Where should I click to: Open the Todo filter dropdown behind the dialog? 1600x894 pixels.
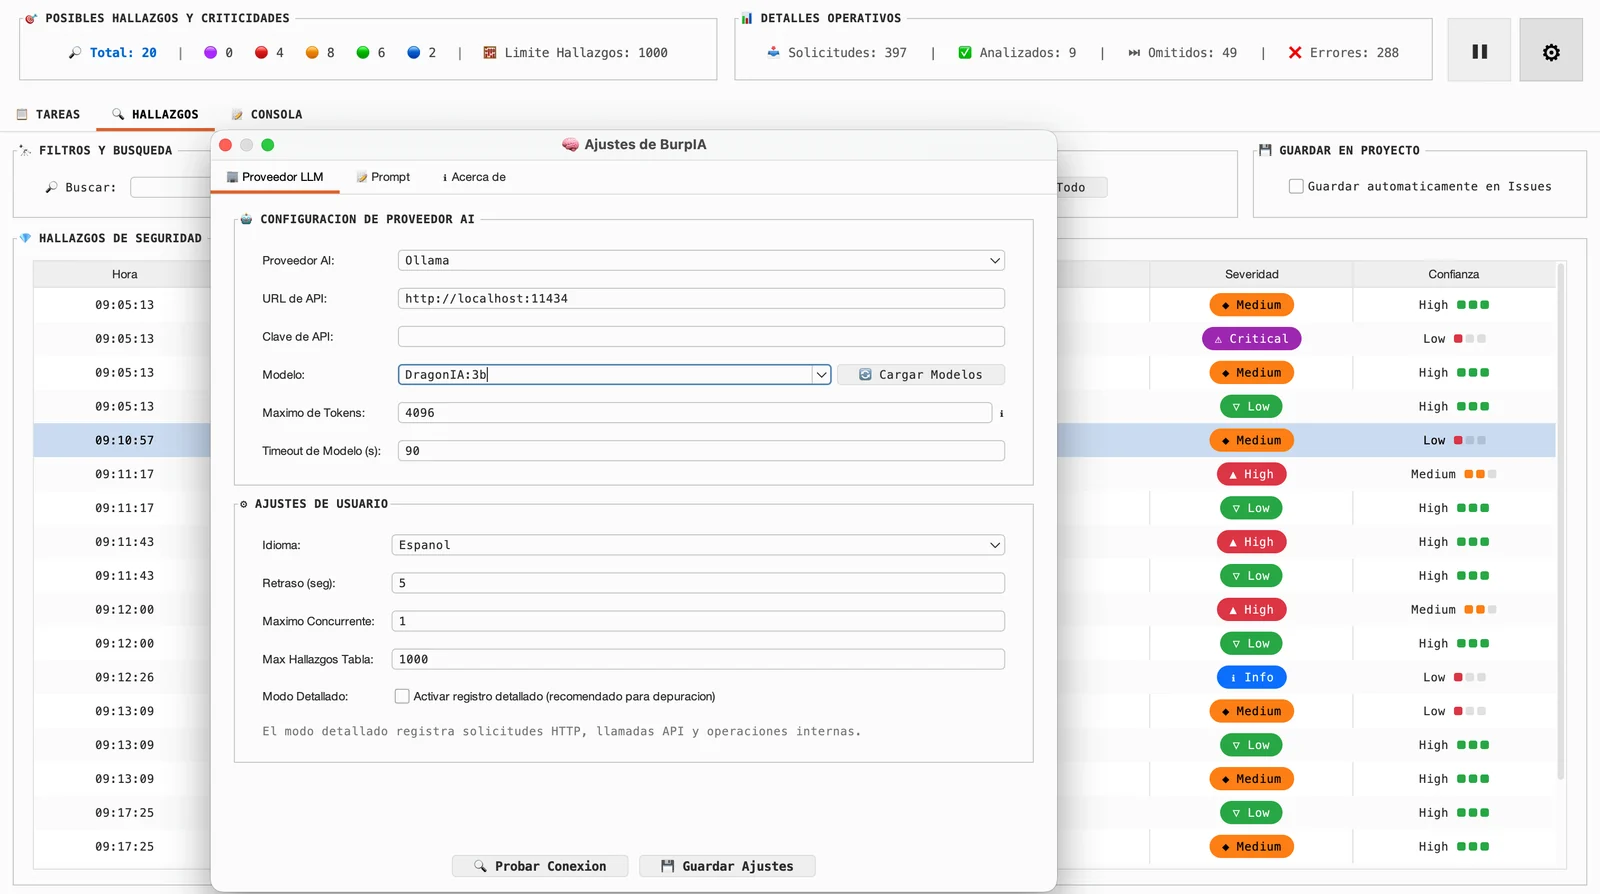click(1082, 187)
